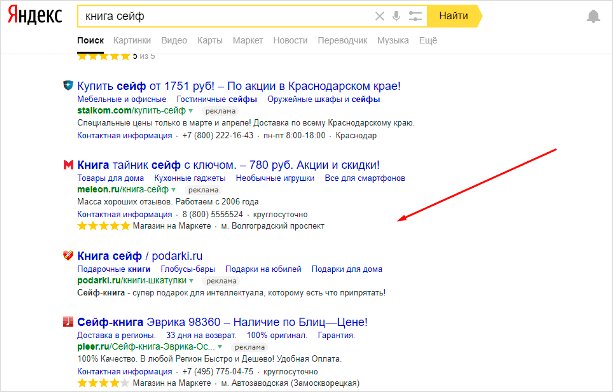613x392 pixels.
Task: Open Гостиничные сейфы sitelink
Action: 217,99
